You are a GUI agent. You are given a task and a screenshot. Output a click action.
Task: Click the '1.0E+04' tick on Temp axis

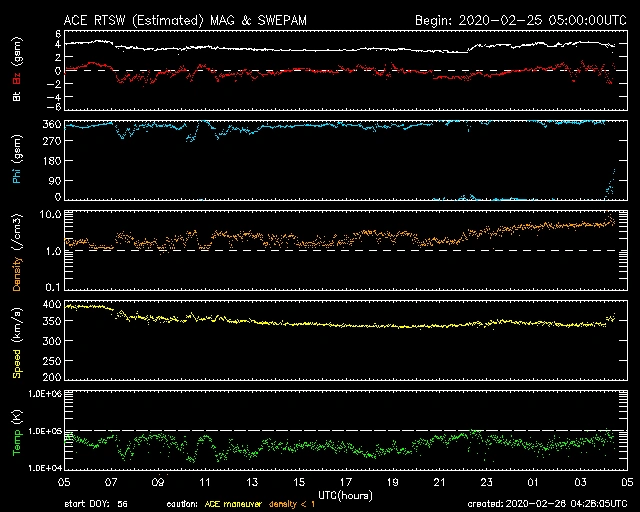(x=45, y=468)
